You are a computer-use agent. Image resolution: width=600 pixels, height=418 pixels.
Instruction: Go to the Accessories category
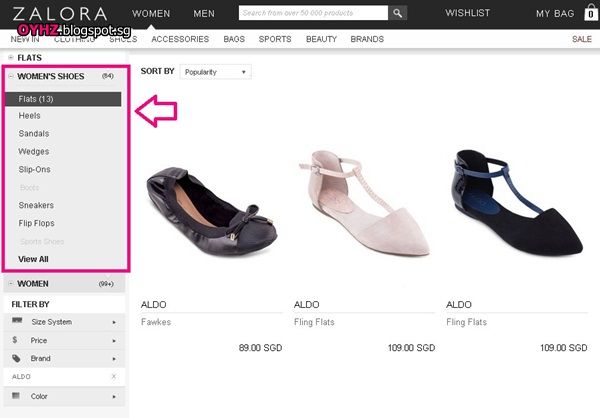click(x=180, y=39)
